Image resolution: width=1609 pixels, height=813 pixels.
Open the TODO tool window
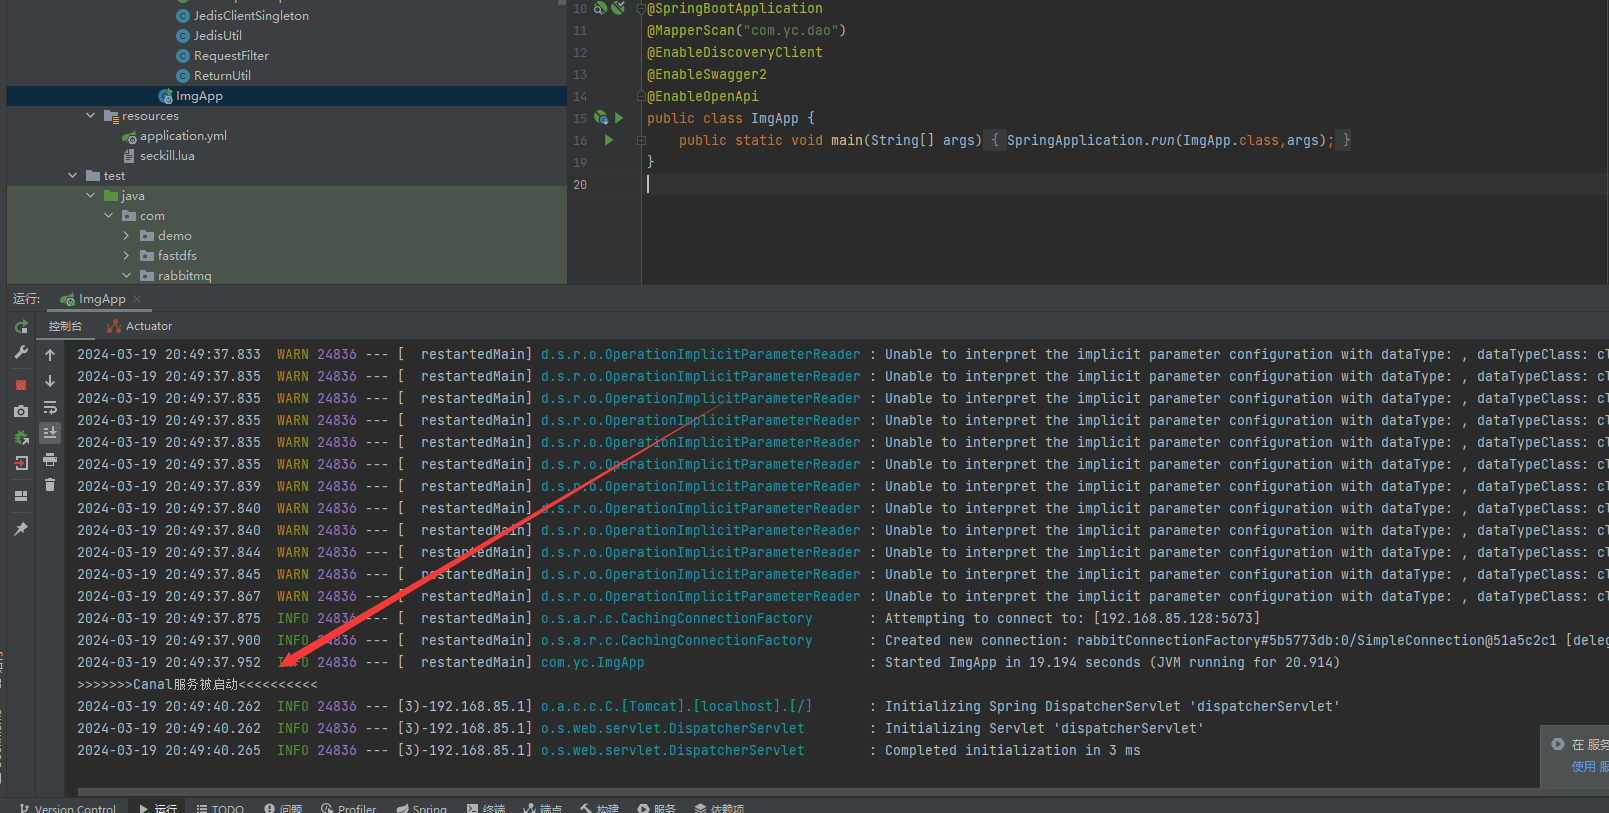coord(220,808)
